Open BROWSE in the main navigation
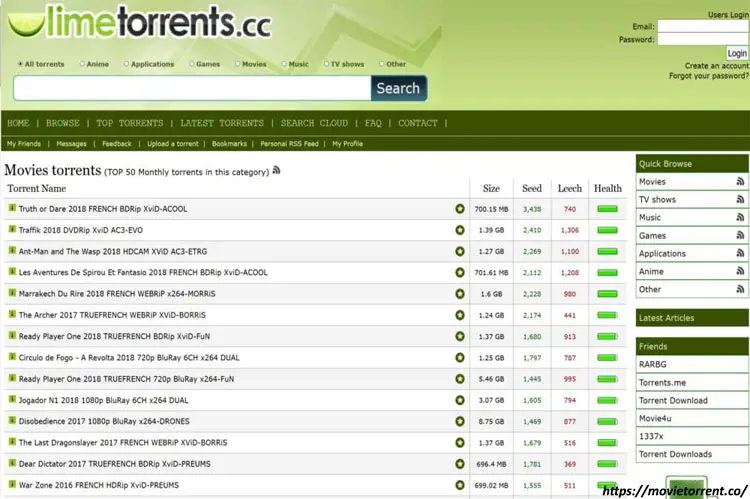 point(63,123)
